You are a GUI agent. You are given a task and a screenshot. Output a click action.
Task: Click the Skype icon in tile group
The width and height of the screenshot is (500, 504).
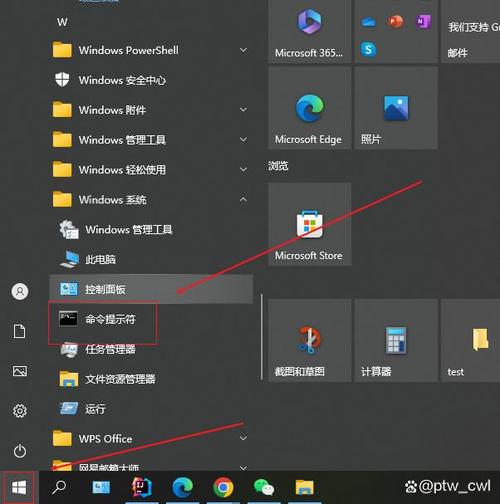pos(368,50)
